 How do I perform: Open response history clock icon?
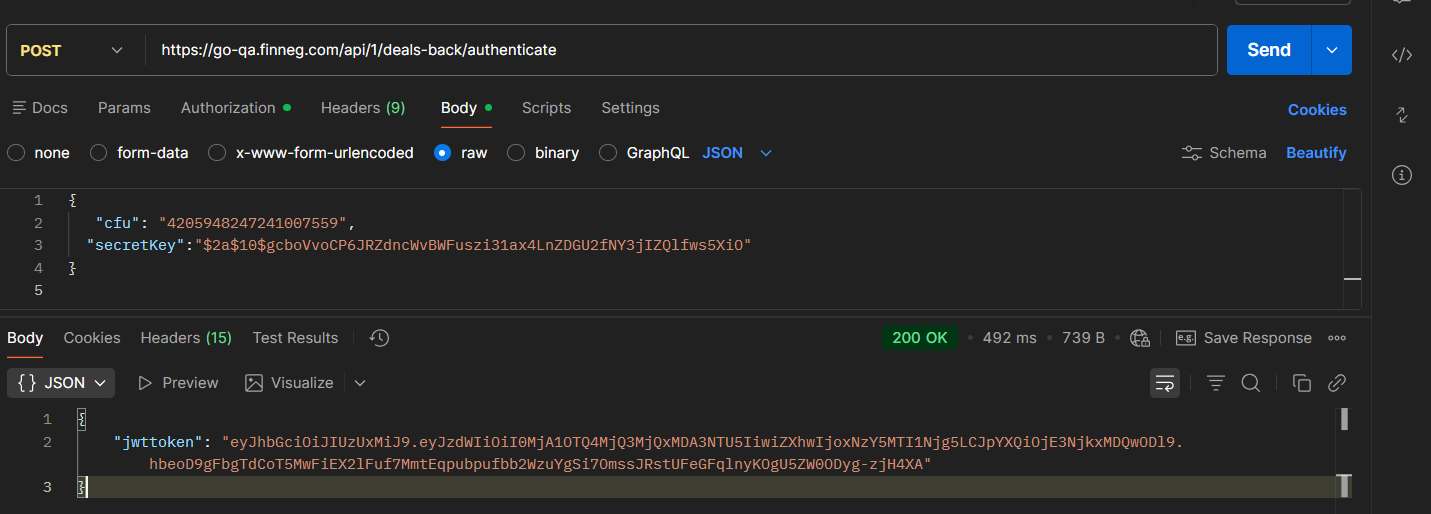379,338
